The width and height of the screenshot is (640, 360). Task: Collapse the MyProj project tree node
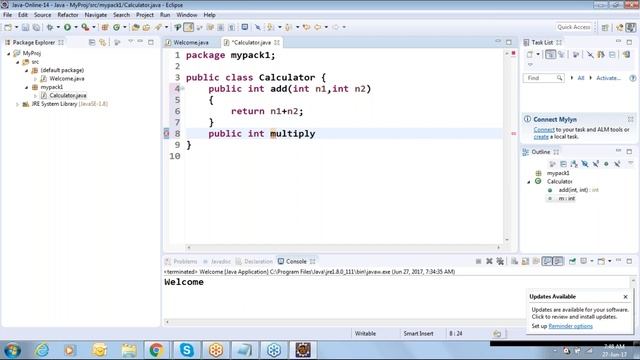tap(9, 53)
